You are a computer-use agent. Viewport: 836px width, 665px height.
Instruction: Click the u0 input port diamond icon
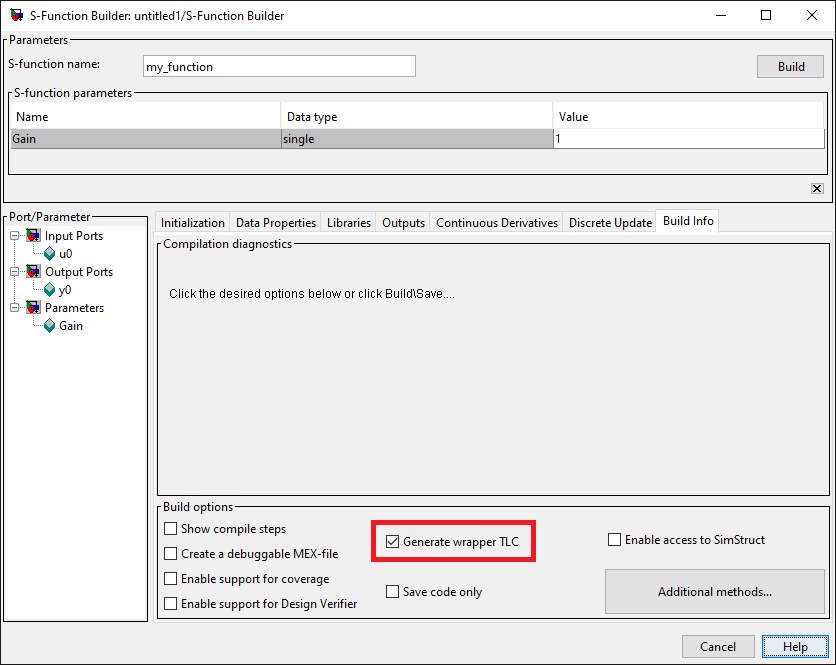[x=50, y=254]
